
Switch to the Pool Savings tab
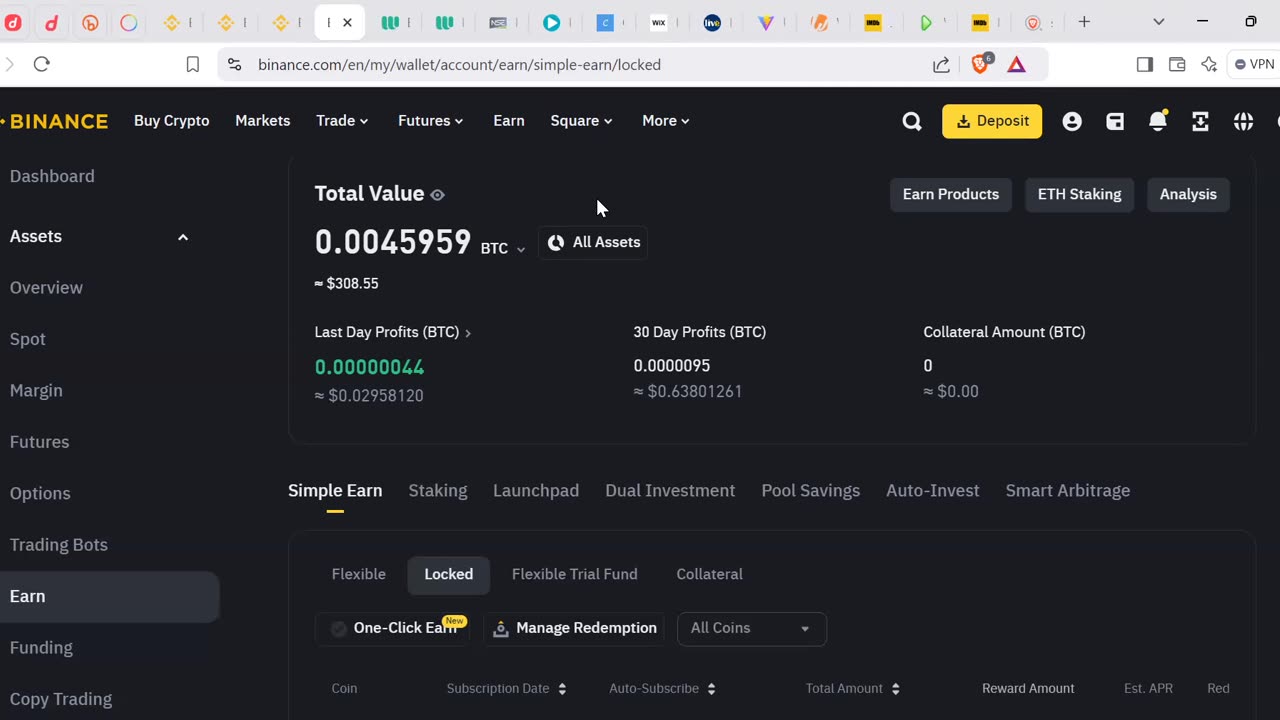811,491
